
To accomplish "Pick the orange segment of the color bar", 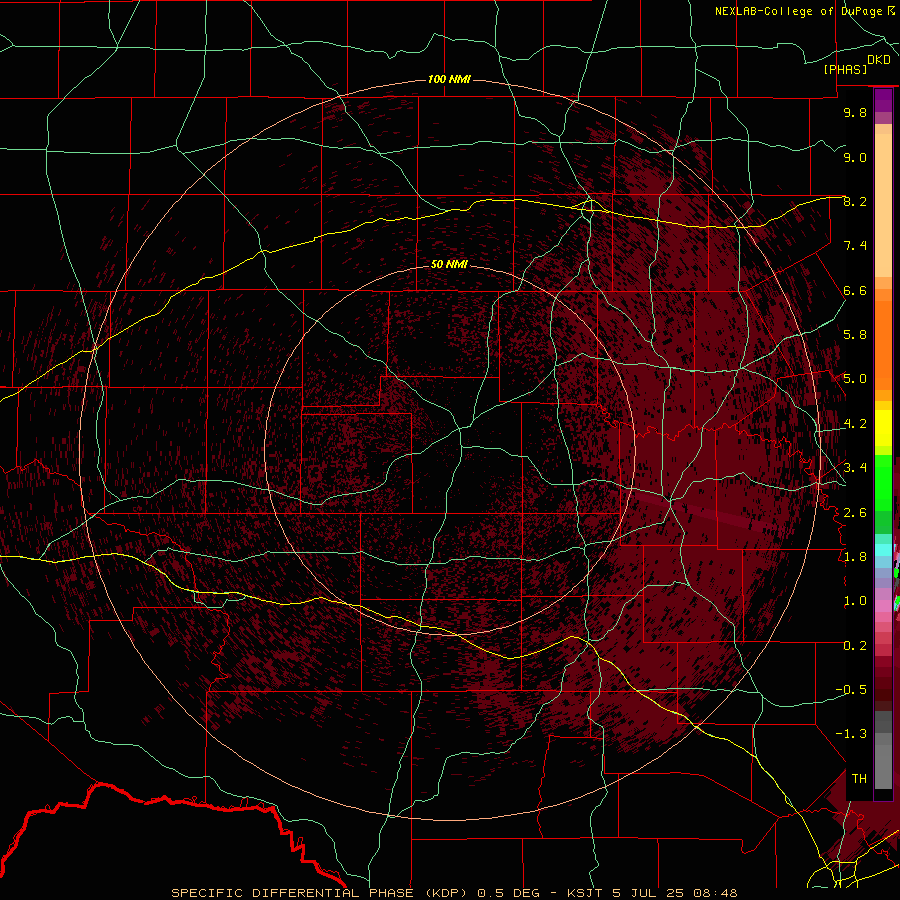I will (883, 344).
